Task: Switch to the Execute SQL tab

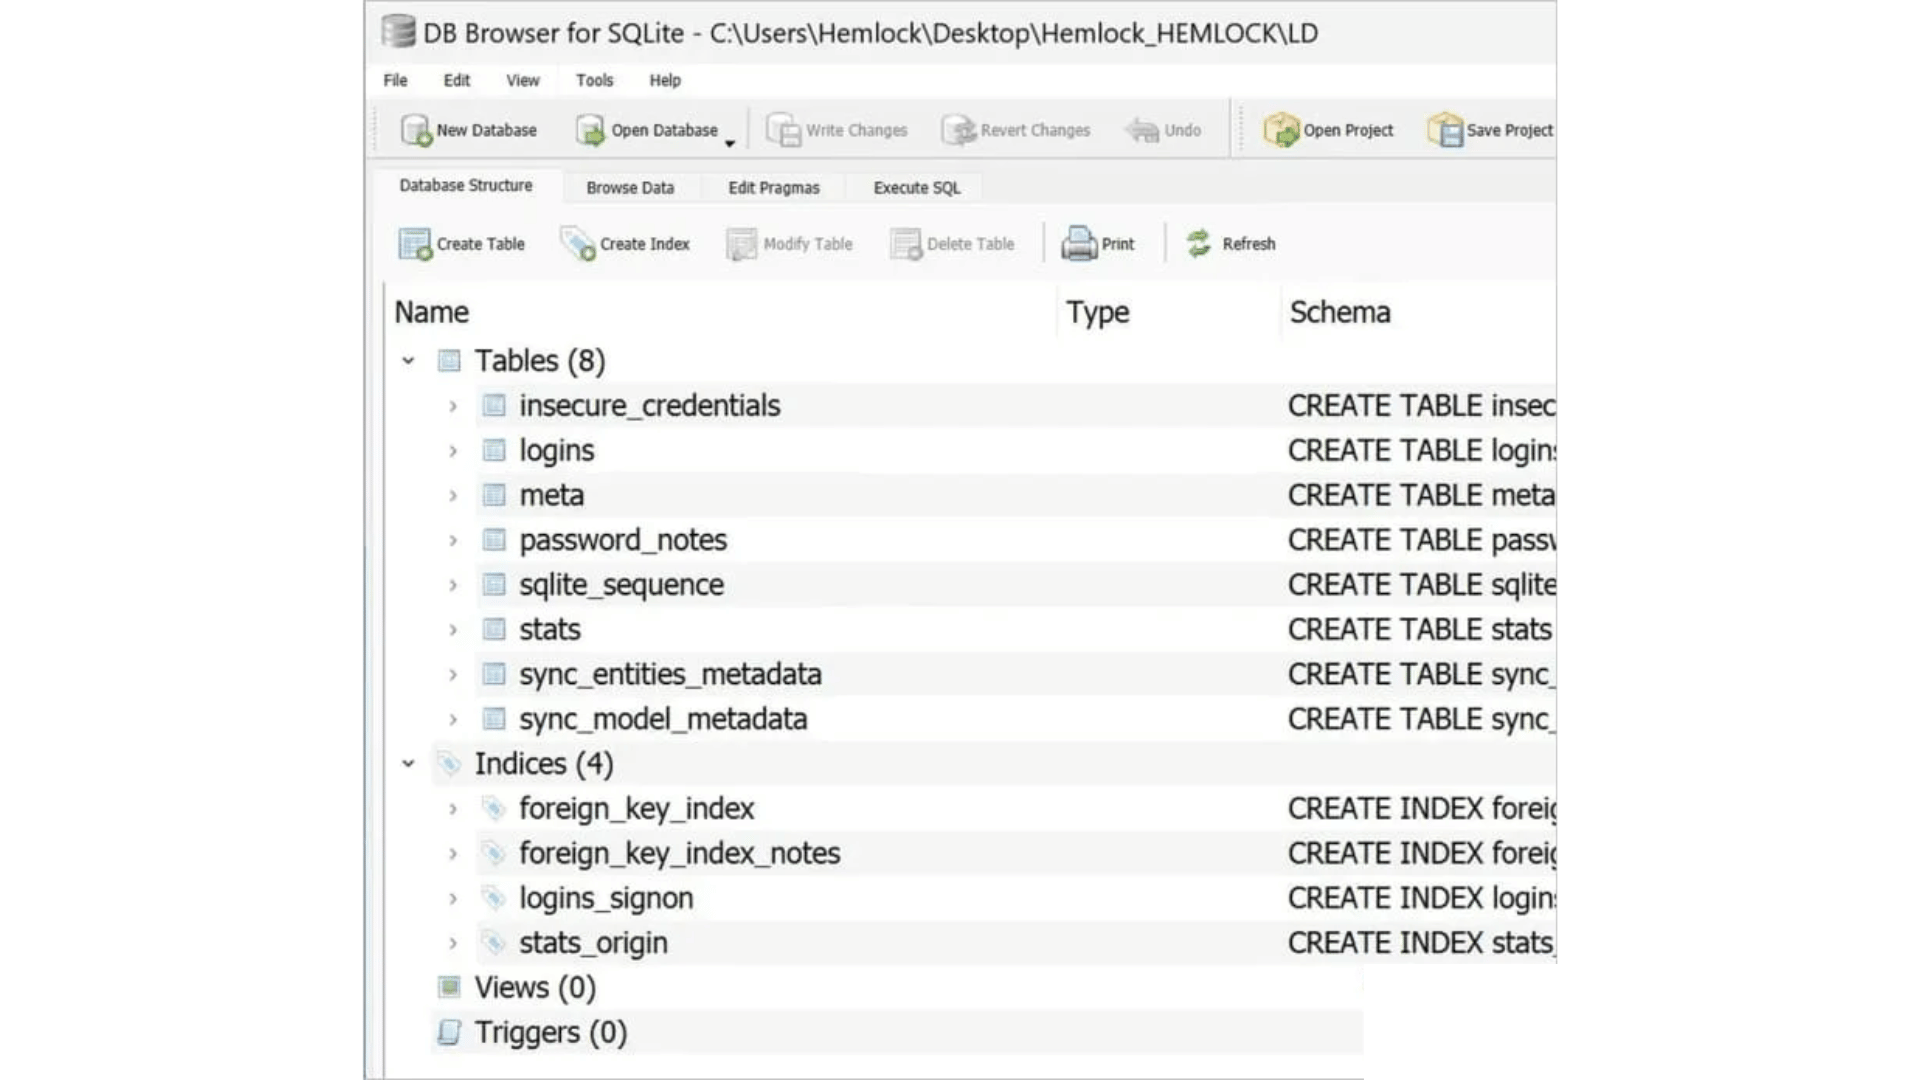Action: (x=917, y=187)
